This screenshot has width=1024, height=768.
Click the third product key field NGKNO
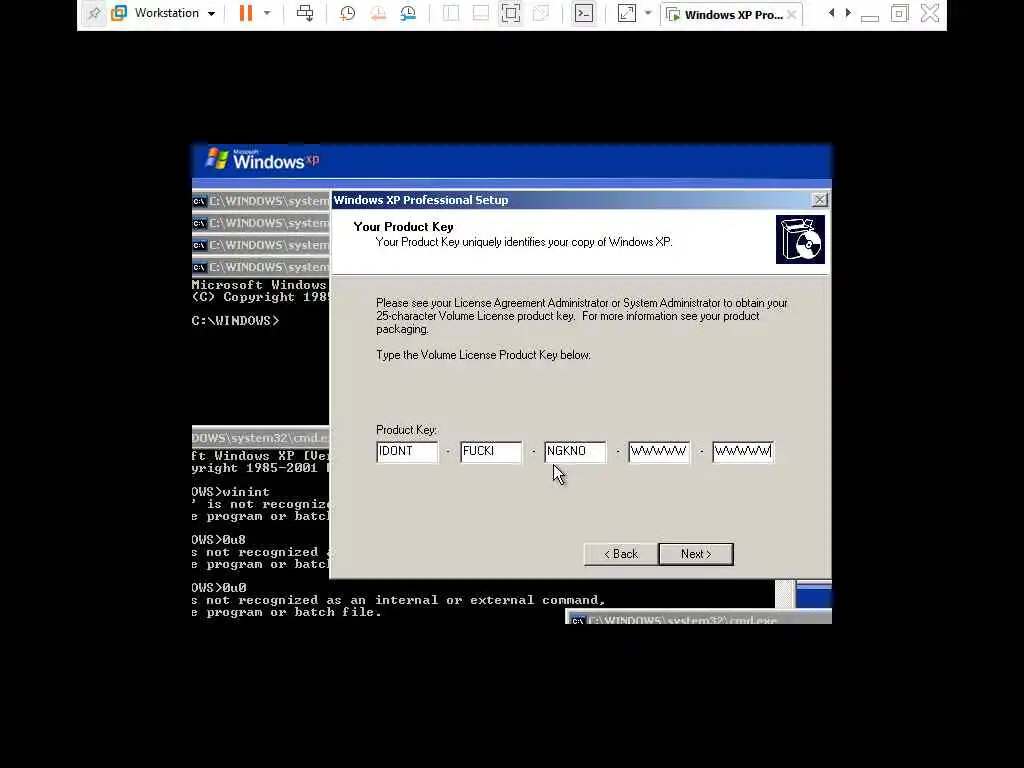[575, 451]
